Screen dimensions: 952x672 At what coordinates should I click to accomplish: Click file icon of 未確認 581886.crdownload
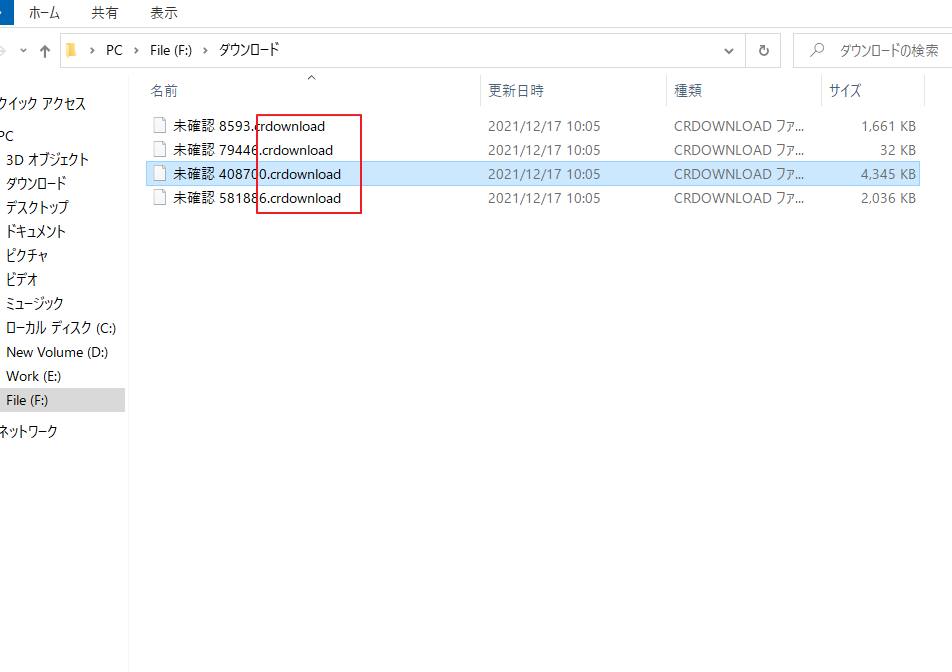click(159, 198)
